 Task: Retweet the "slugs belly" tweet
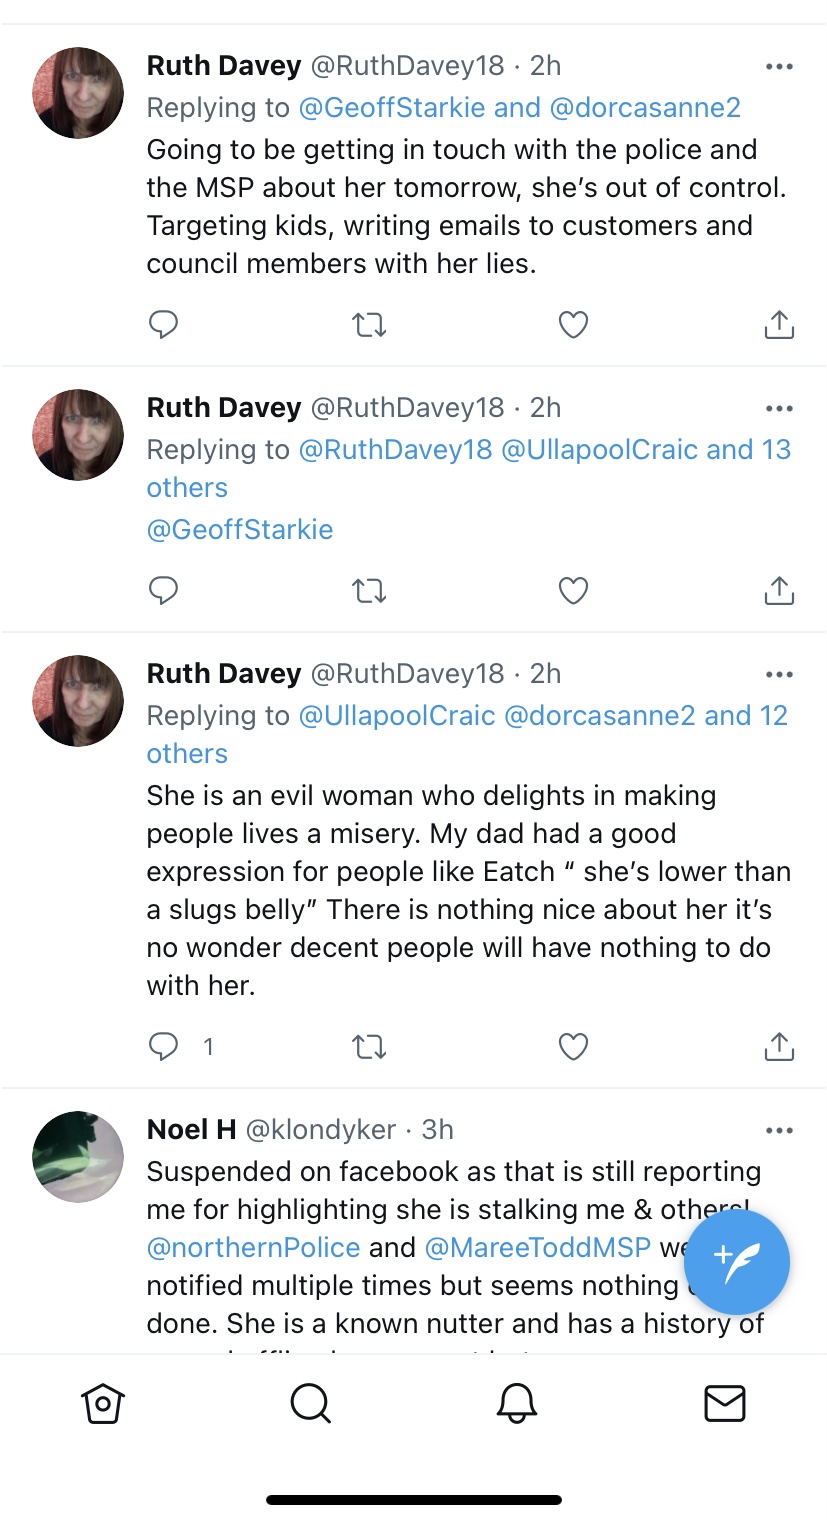(x=369, y=1046)
